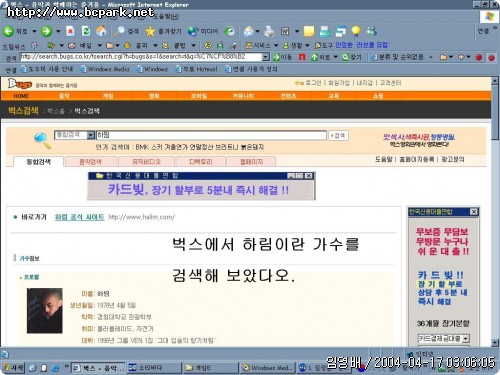This screenshot has width=500, height=375.
Task: Open the Forward button history dropdown arrow
Action: point(58,31)
